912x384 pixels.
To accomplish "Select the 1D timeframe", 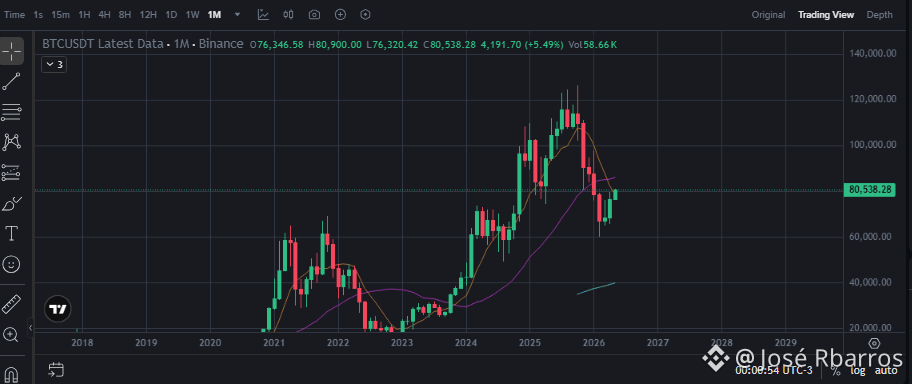I will (x=171, y=15).
